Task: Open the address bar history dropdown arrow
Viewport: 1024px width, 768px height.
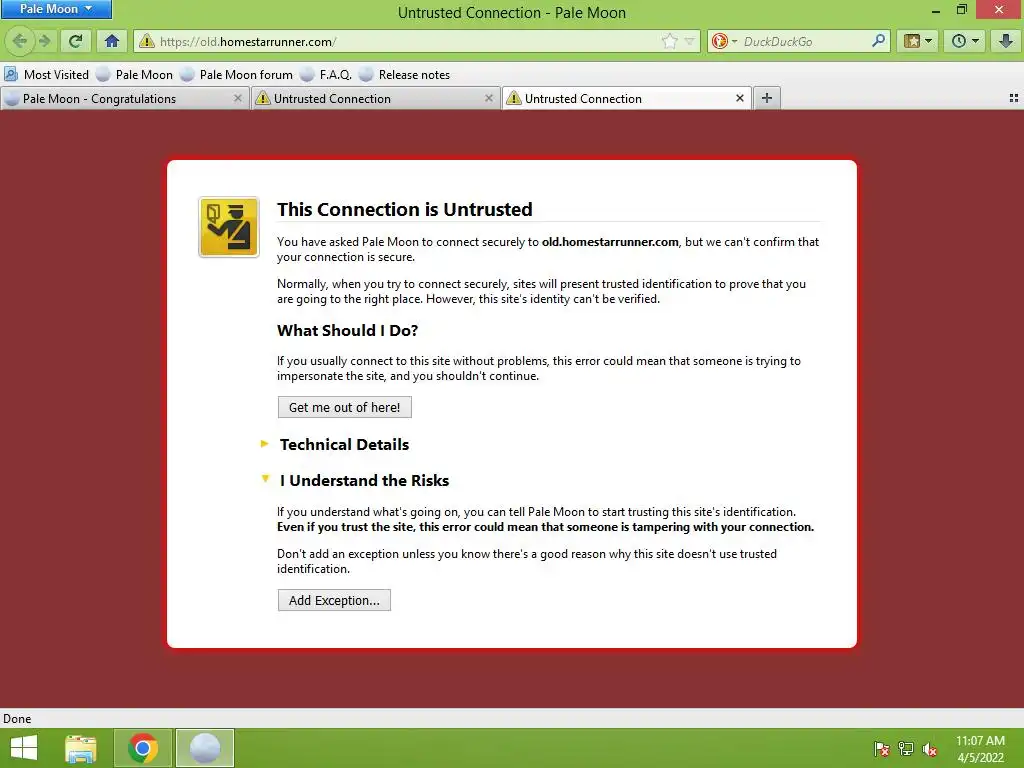Action: (689, 41)
